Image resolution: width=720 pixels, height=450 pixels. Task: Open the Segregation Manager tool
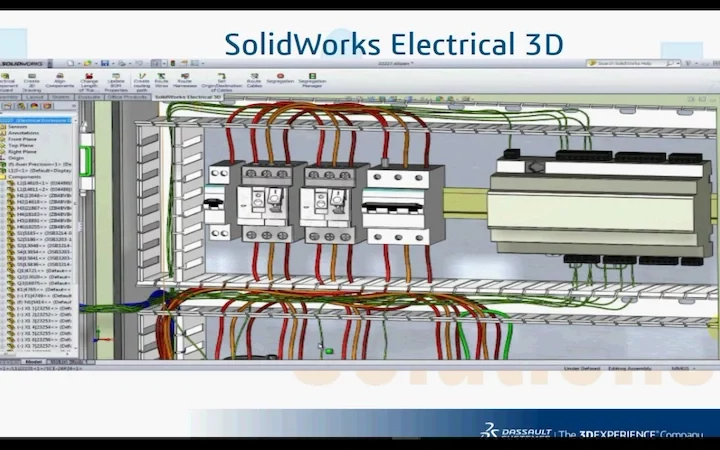click(x=312, y=80)
